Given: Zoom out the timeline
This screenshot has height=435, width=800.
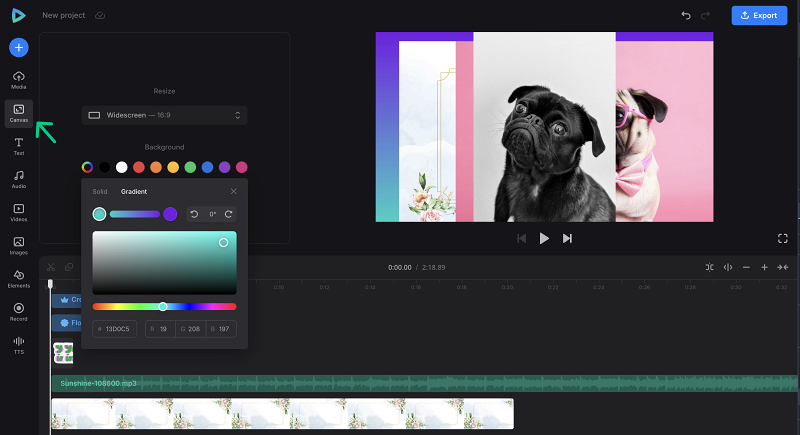Looking at the screenshot, I should pyautogui.click(x=746, y=267).
